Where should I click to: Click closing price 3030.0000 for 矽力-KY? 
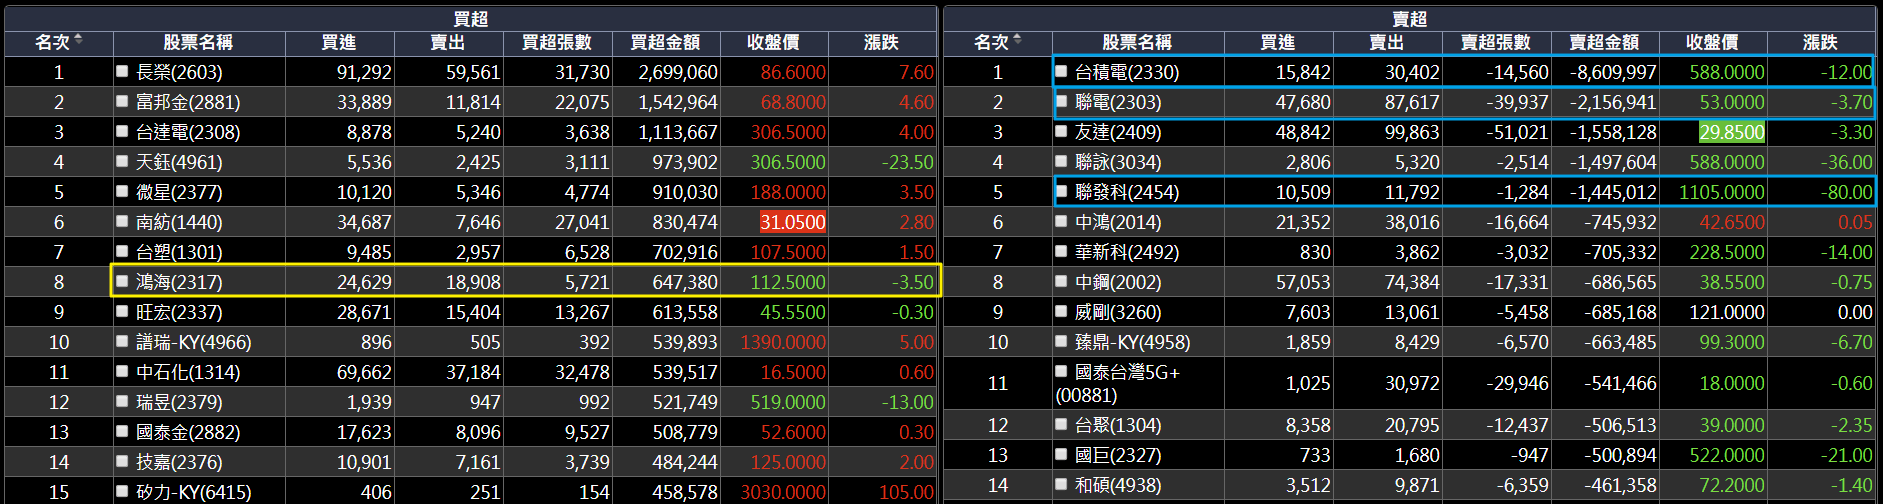pos(783,492)
